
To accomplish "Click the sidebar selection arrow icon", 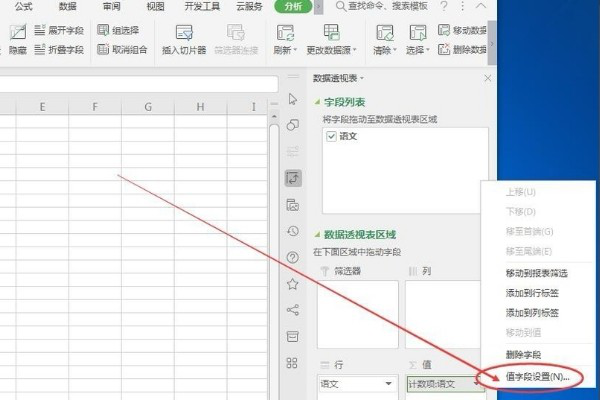I will [293, 99].
